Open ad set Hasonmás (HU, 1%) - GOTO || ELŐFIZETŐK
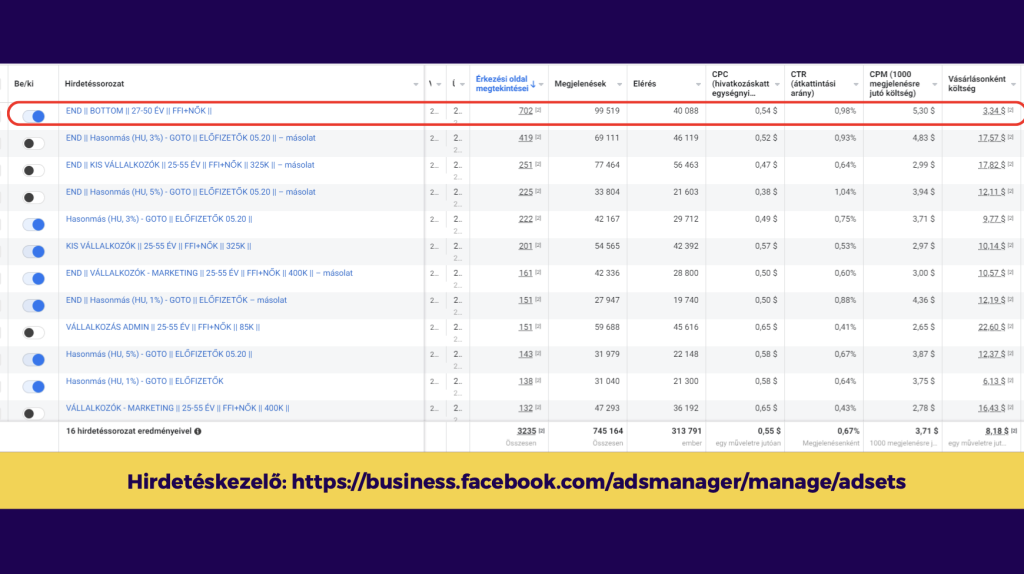Viewport: 1024px width, 574px height. click(144, 381)
